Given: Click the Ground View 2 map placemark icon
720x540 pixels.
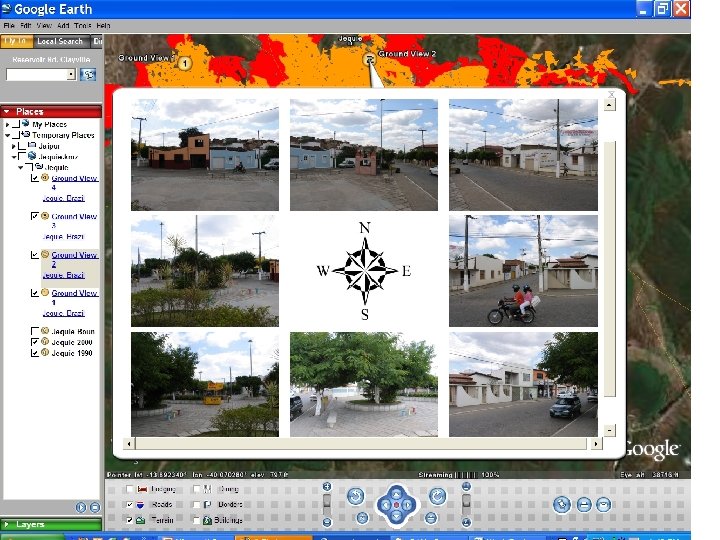Looking at the screenshot, I should (369, 59).
